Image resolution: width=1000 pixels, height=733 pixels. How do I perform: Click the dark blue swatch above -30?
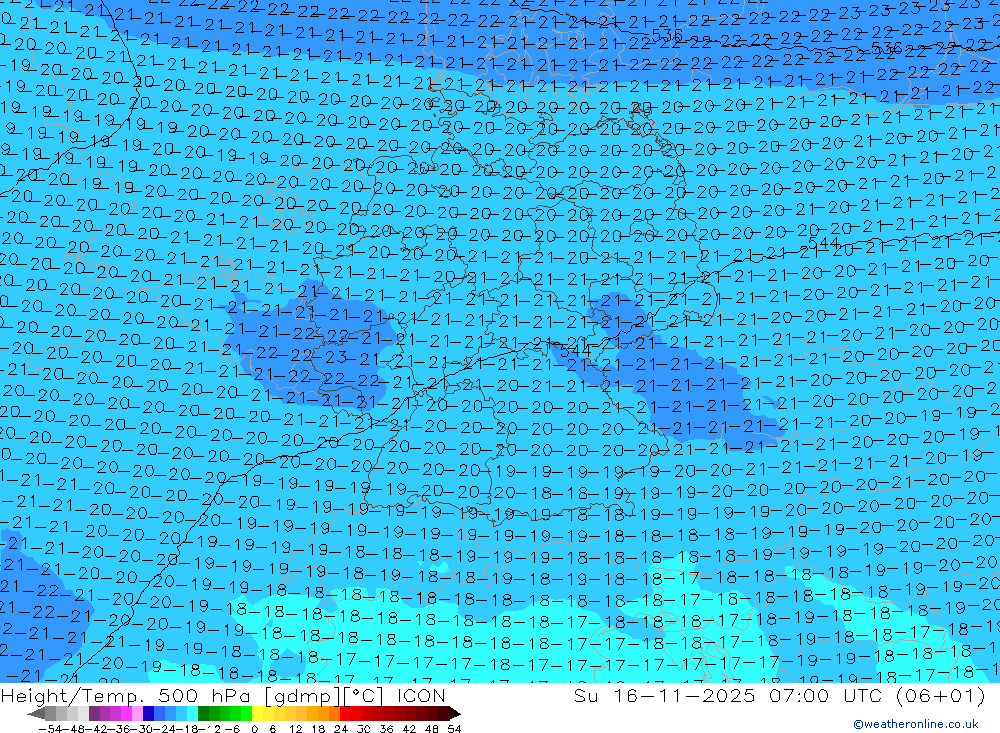tap(148, 713)
